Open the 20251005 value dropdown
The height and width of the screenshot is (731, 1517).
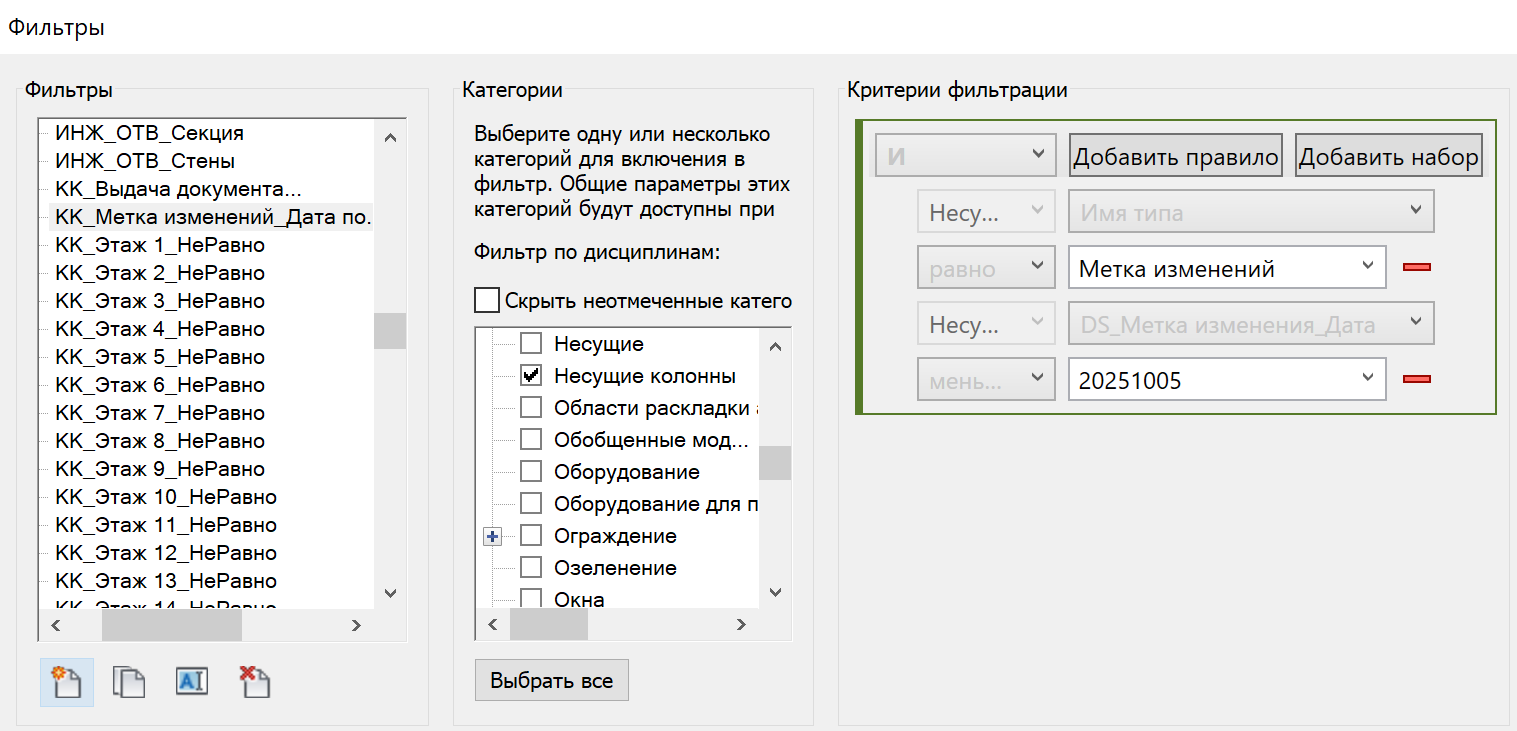[1367, 378]
